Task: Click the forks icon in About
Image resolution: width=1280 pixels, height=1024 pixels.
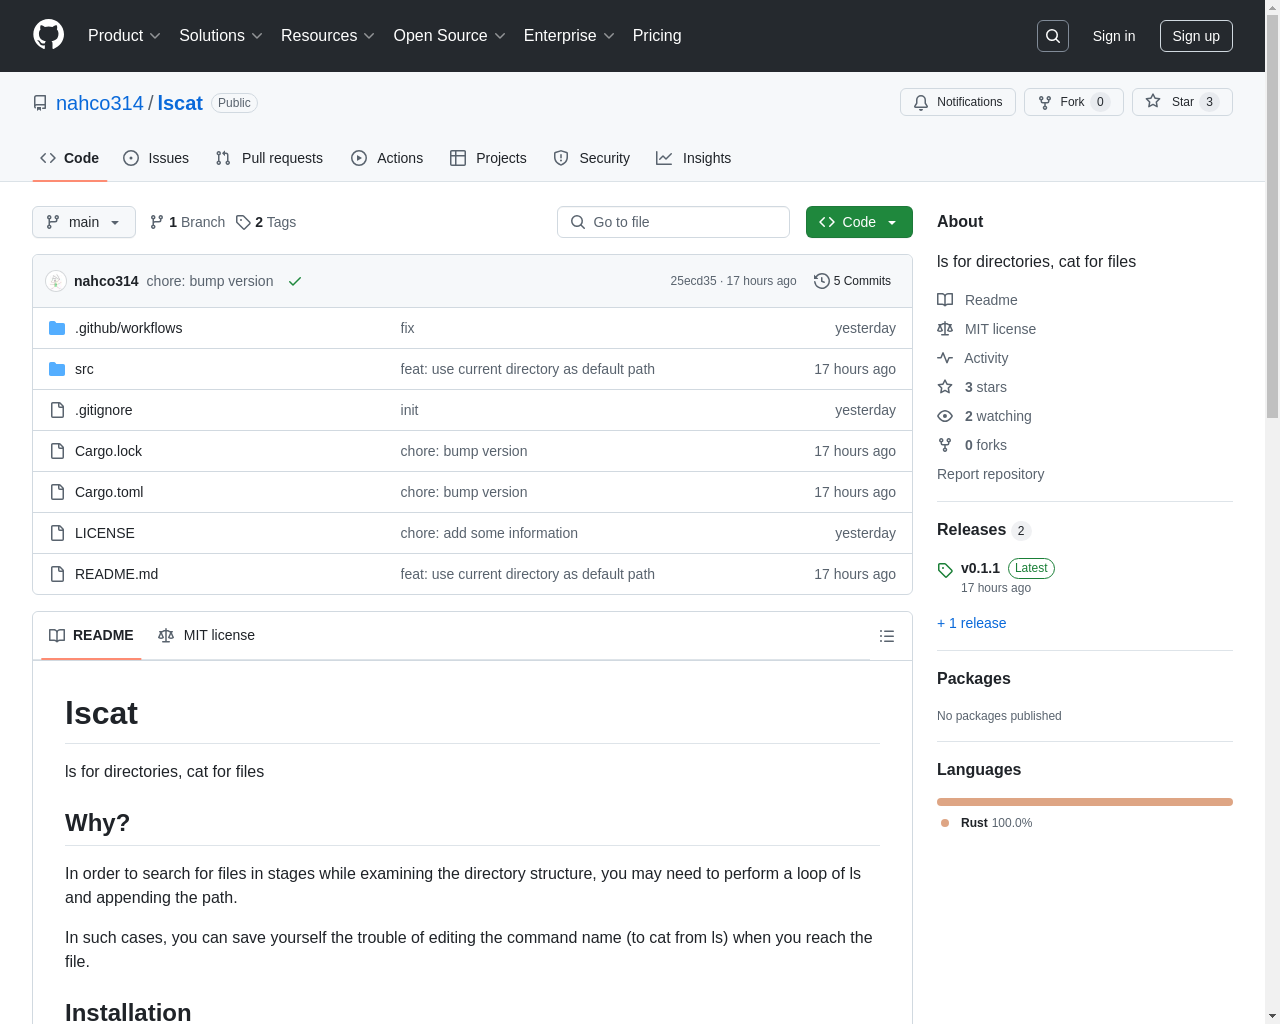Action: [945, 445]
